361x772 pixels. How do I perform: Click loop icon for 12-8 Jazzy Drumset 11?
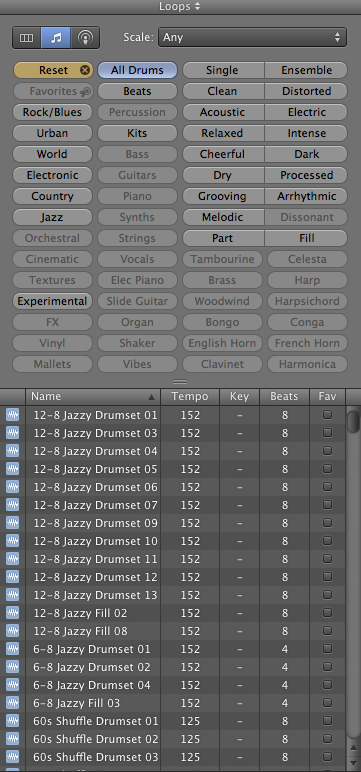click(x=12, y=559)
